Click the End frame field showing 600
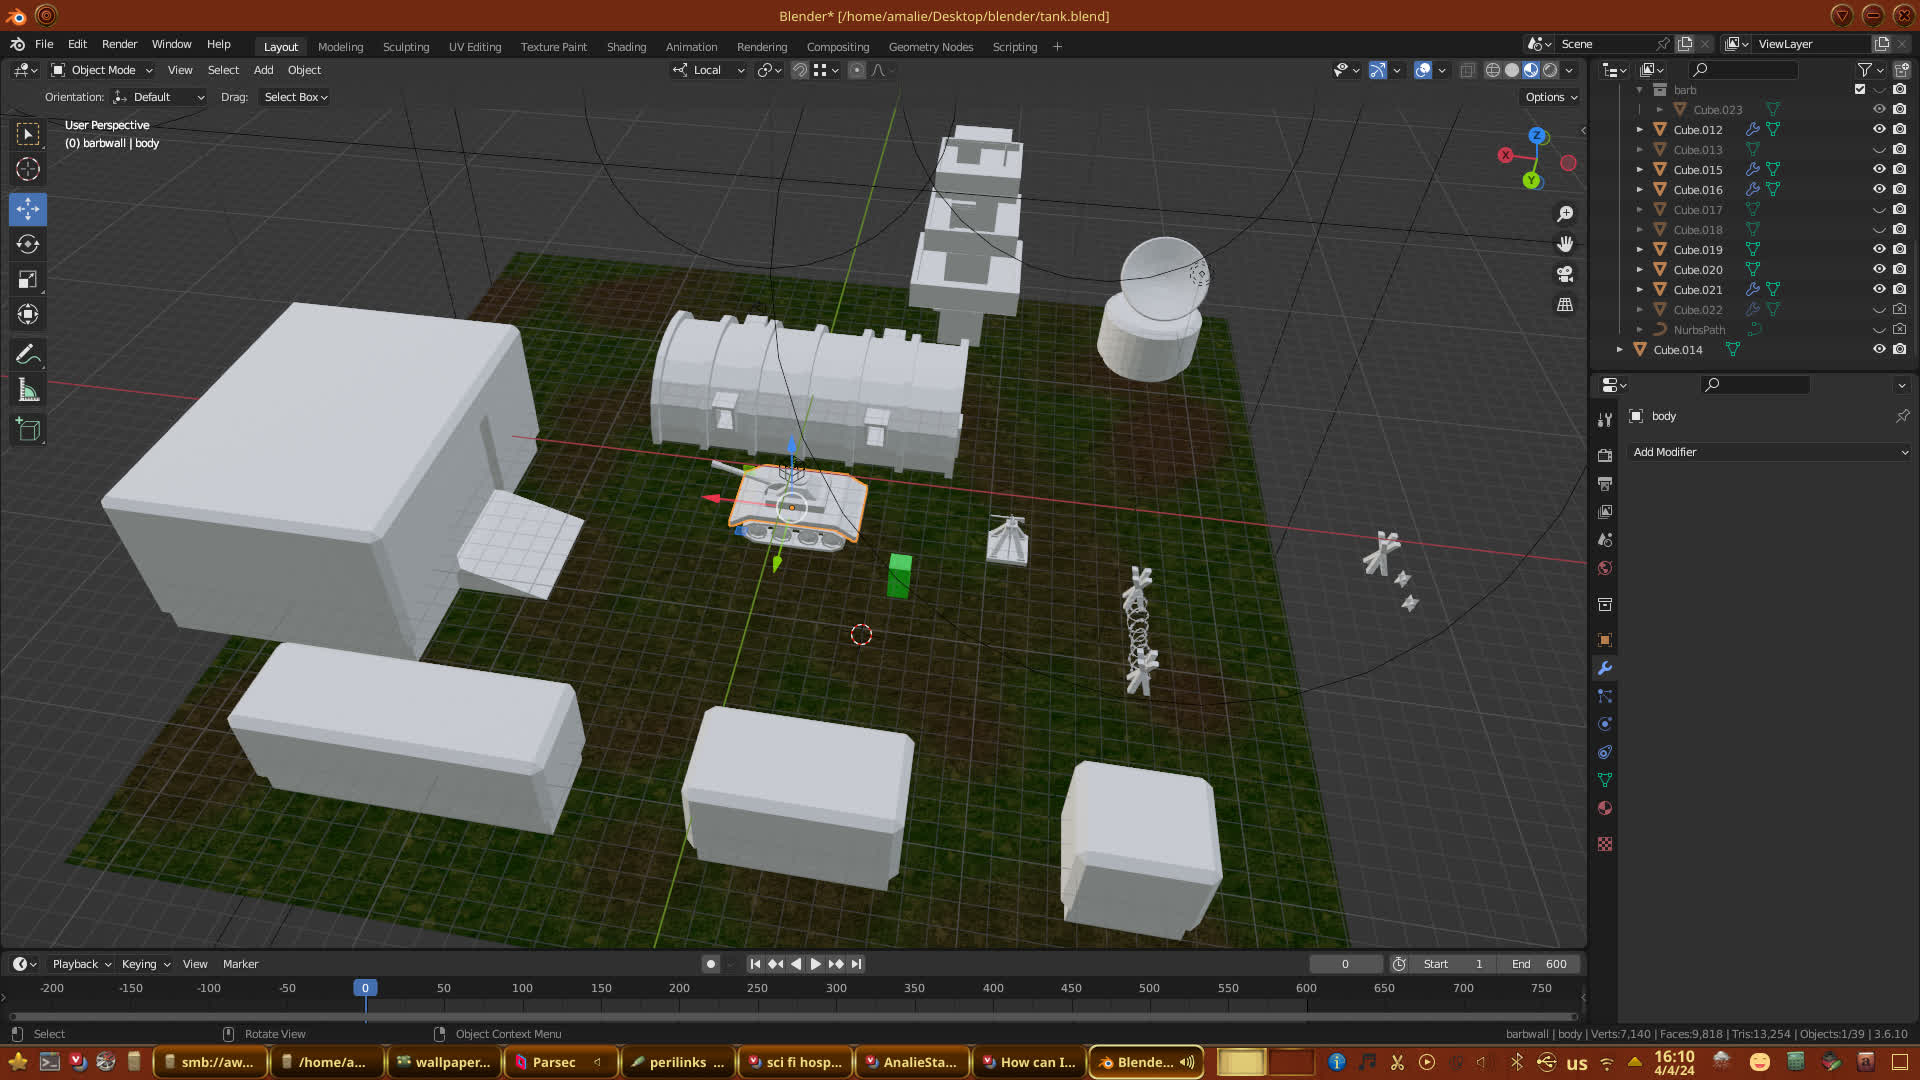This screenshot has height=1080, width=1920. pyautogui.click(x=1540, y=964)
